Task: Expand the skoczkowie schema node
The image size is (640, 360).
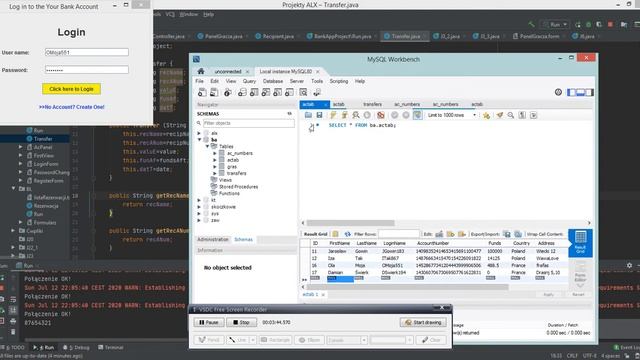Action: (199, 207)
